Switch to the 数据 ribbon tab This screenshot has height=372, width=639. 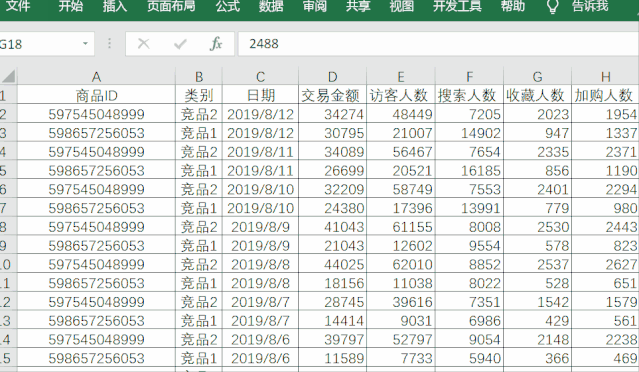(271, 6)
